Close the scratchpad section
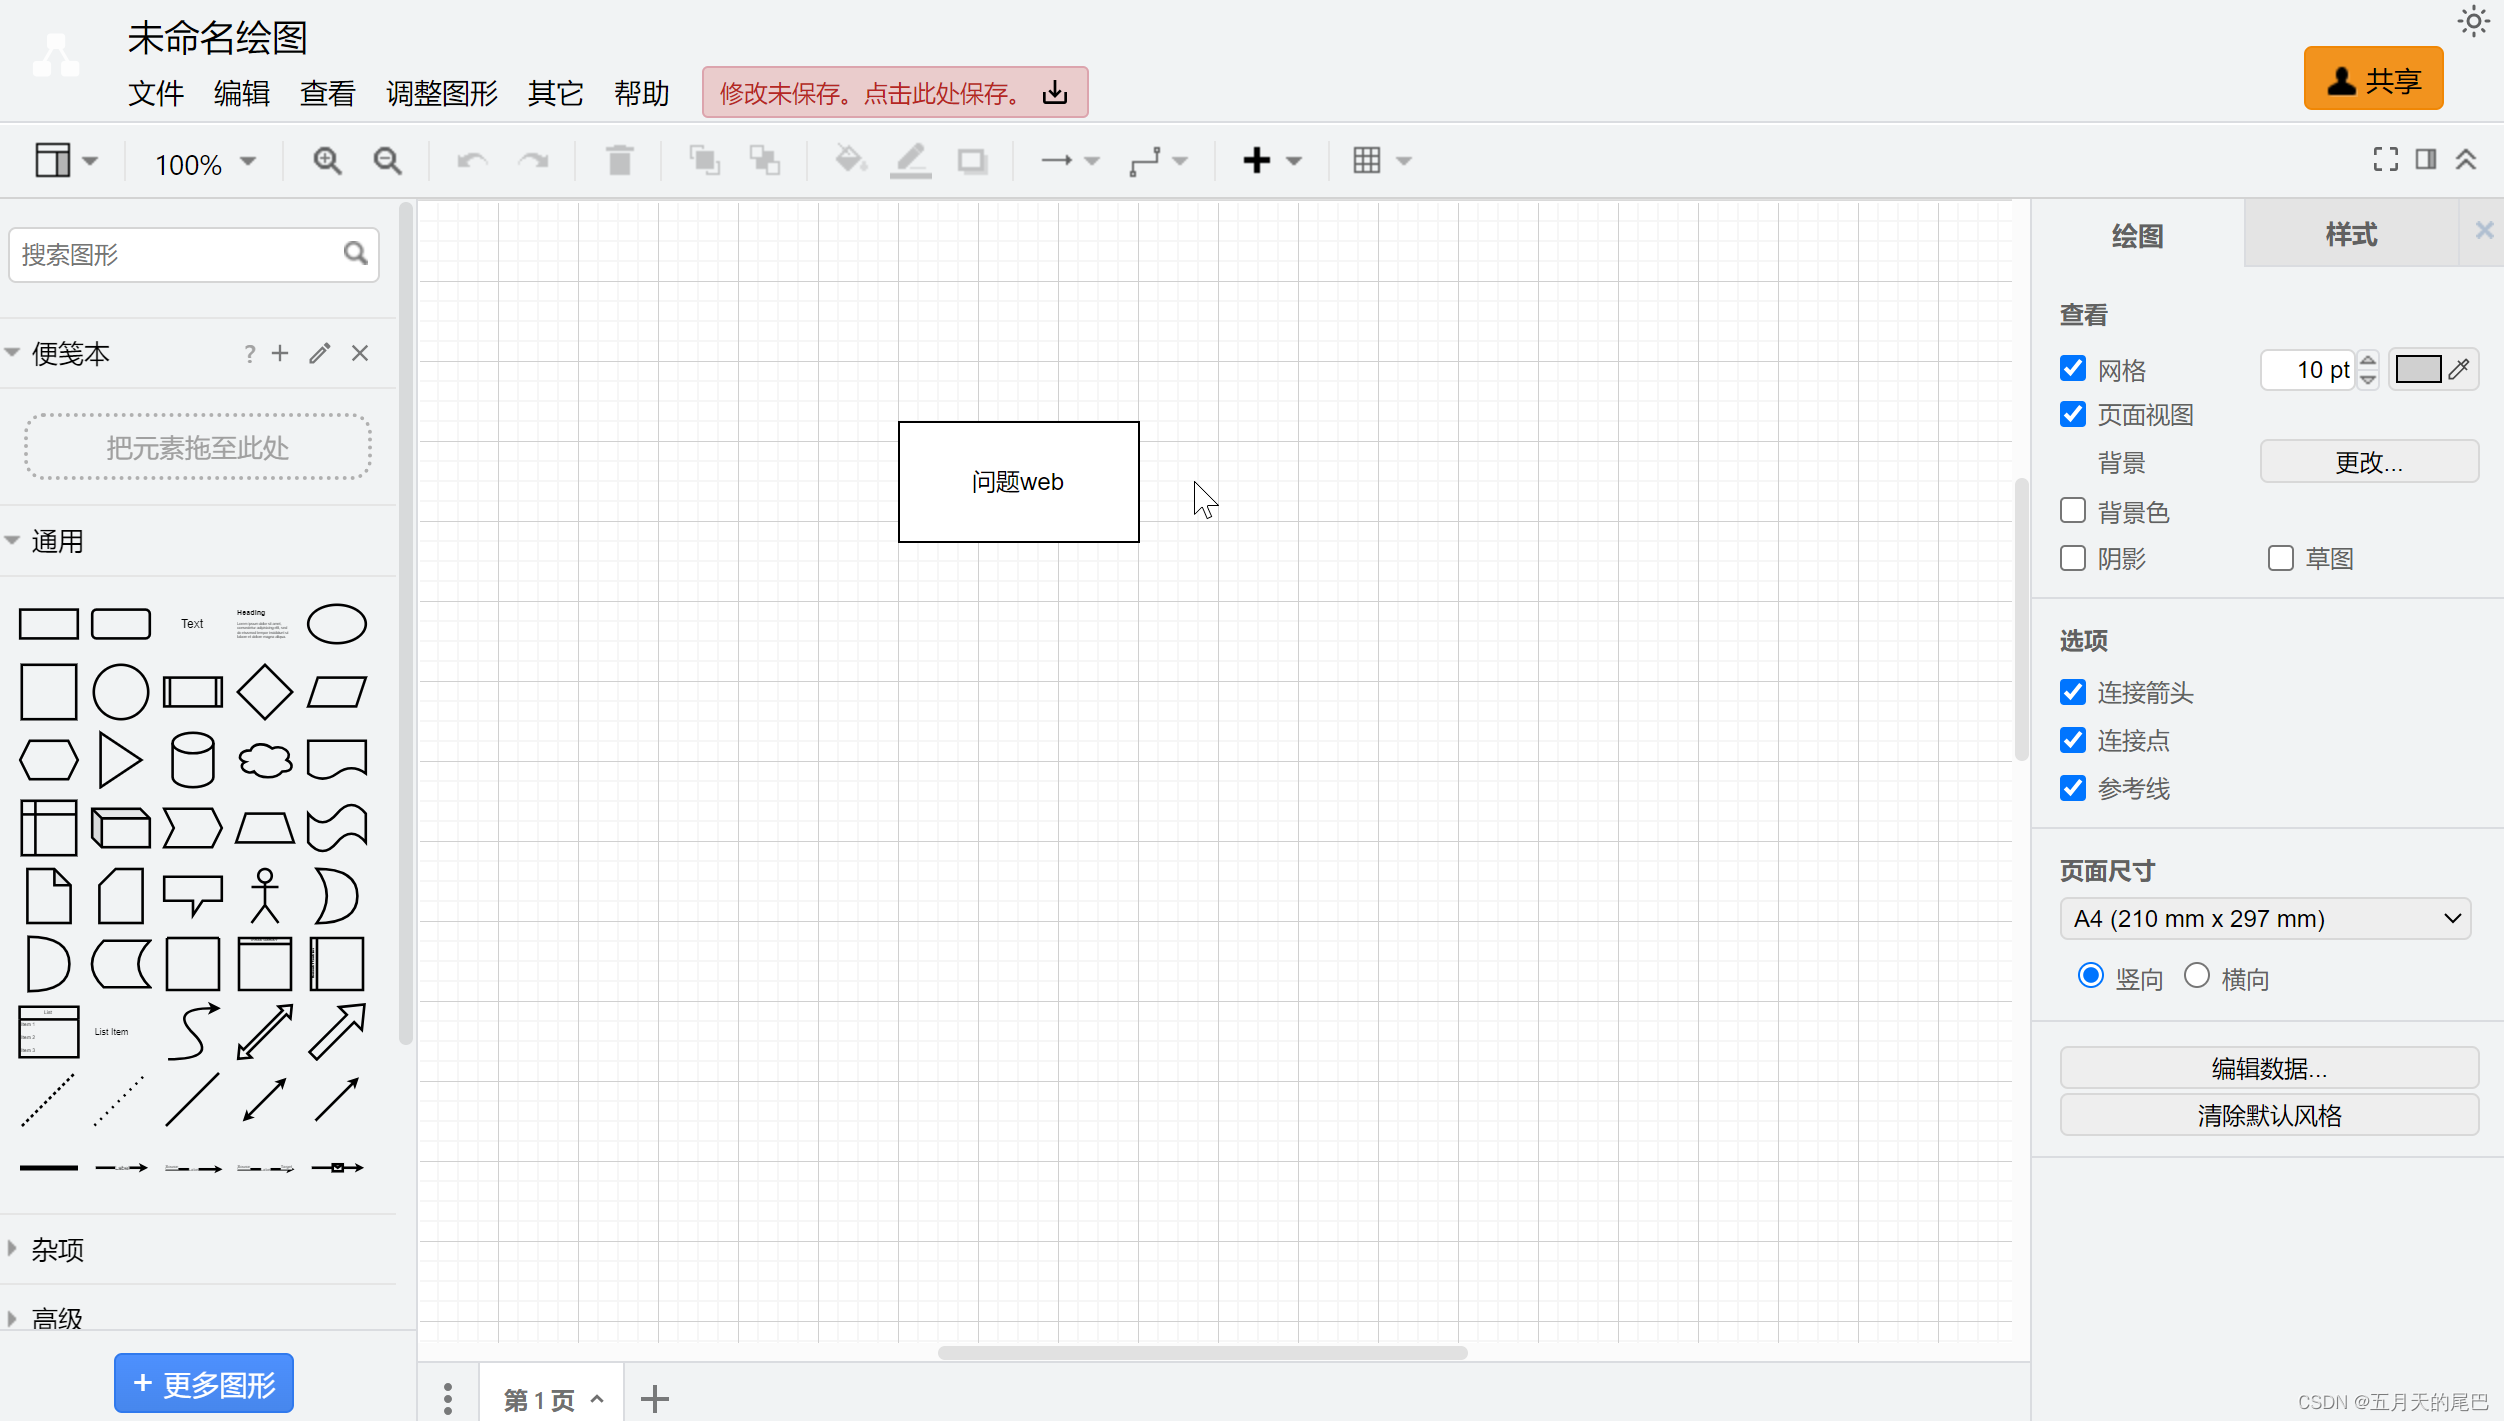 point(360,353)
